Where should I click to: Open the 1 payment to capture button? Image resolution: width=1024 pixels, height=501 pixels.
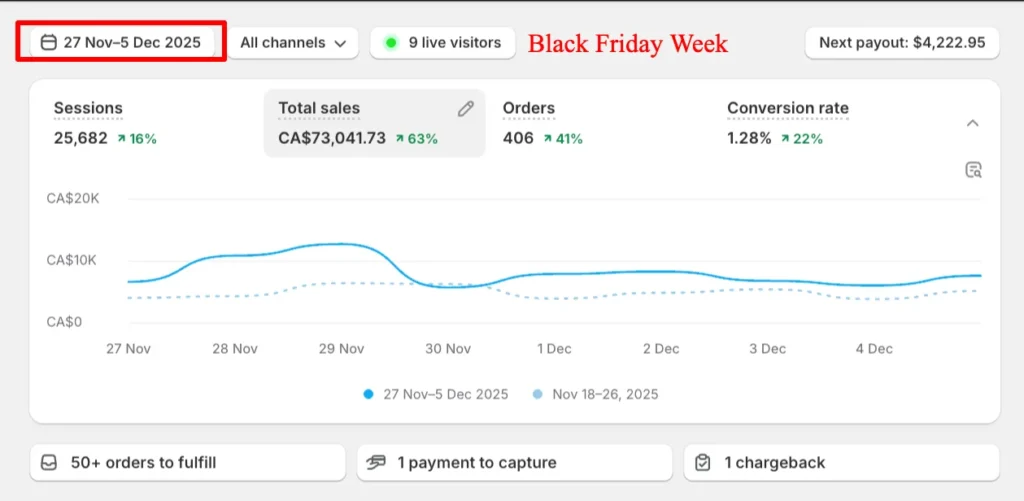[x=515, y=463]
